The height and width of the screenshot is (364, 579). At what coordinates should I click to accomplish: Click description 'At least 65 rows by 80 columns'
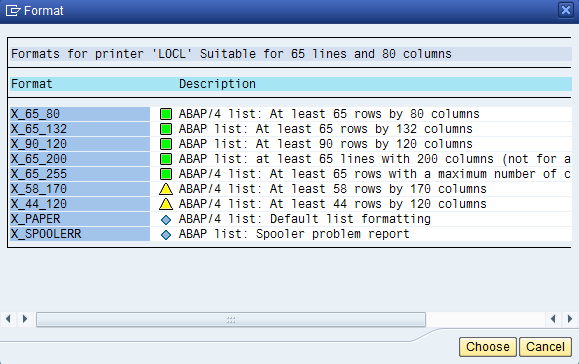coord(374,114)
